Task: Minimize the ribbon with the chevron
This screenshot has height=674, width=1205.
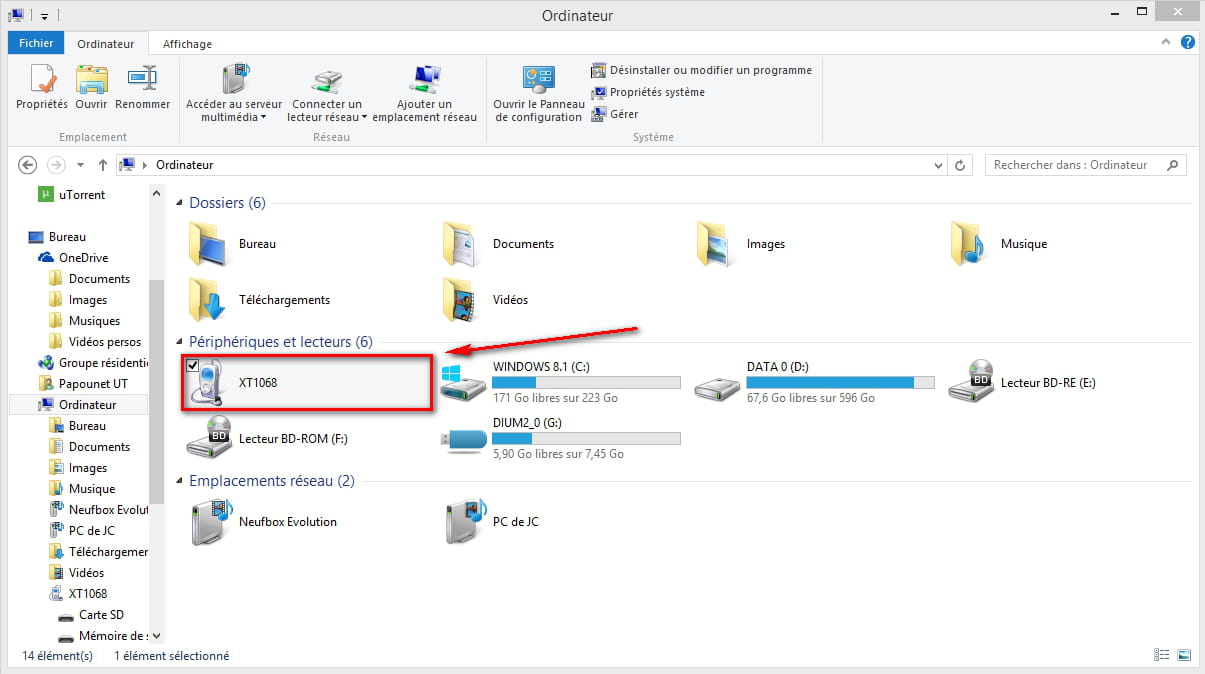Action: 1166,43
